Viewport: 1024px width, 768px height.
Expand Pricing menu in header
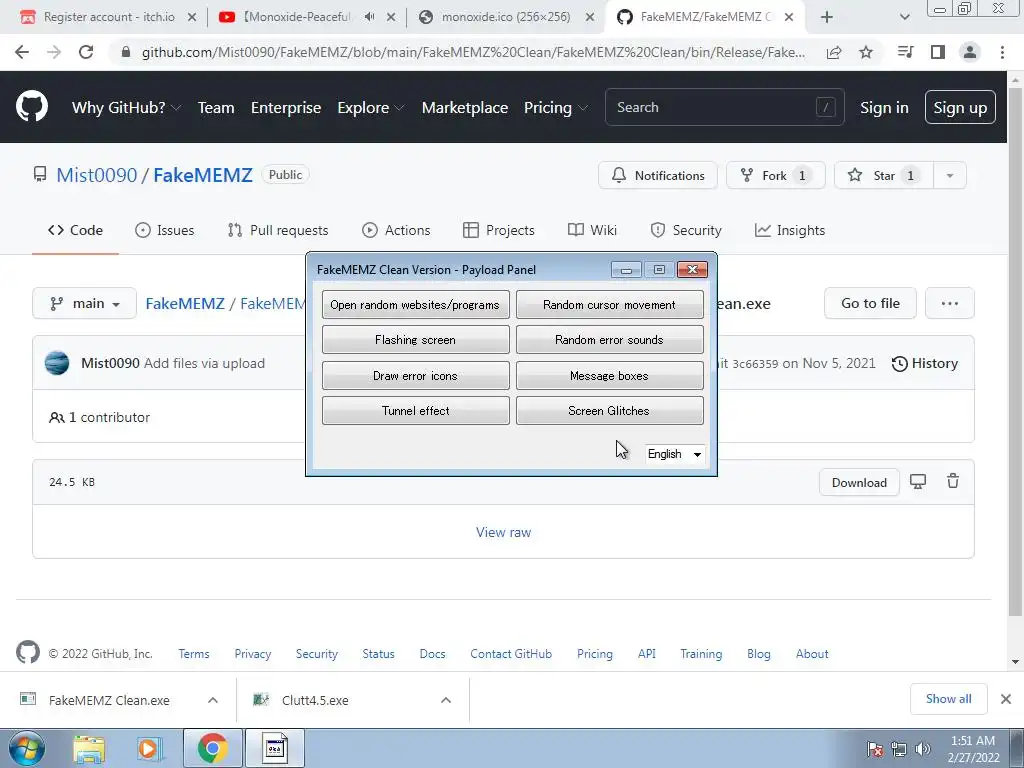[x=556, y=108]
